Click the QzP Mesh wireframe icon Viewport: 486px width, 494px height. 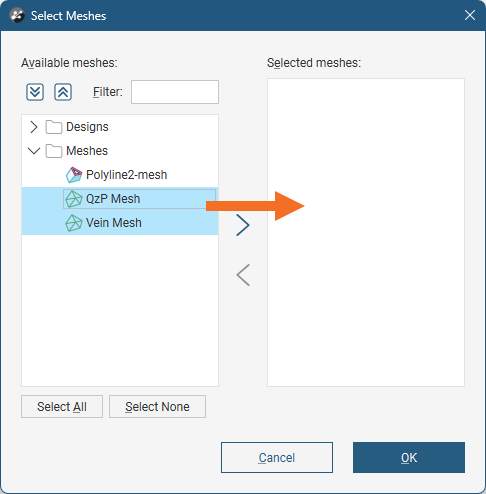pos(73,199)
